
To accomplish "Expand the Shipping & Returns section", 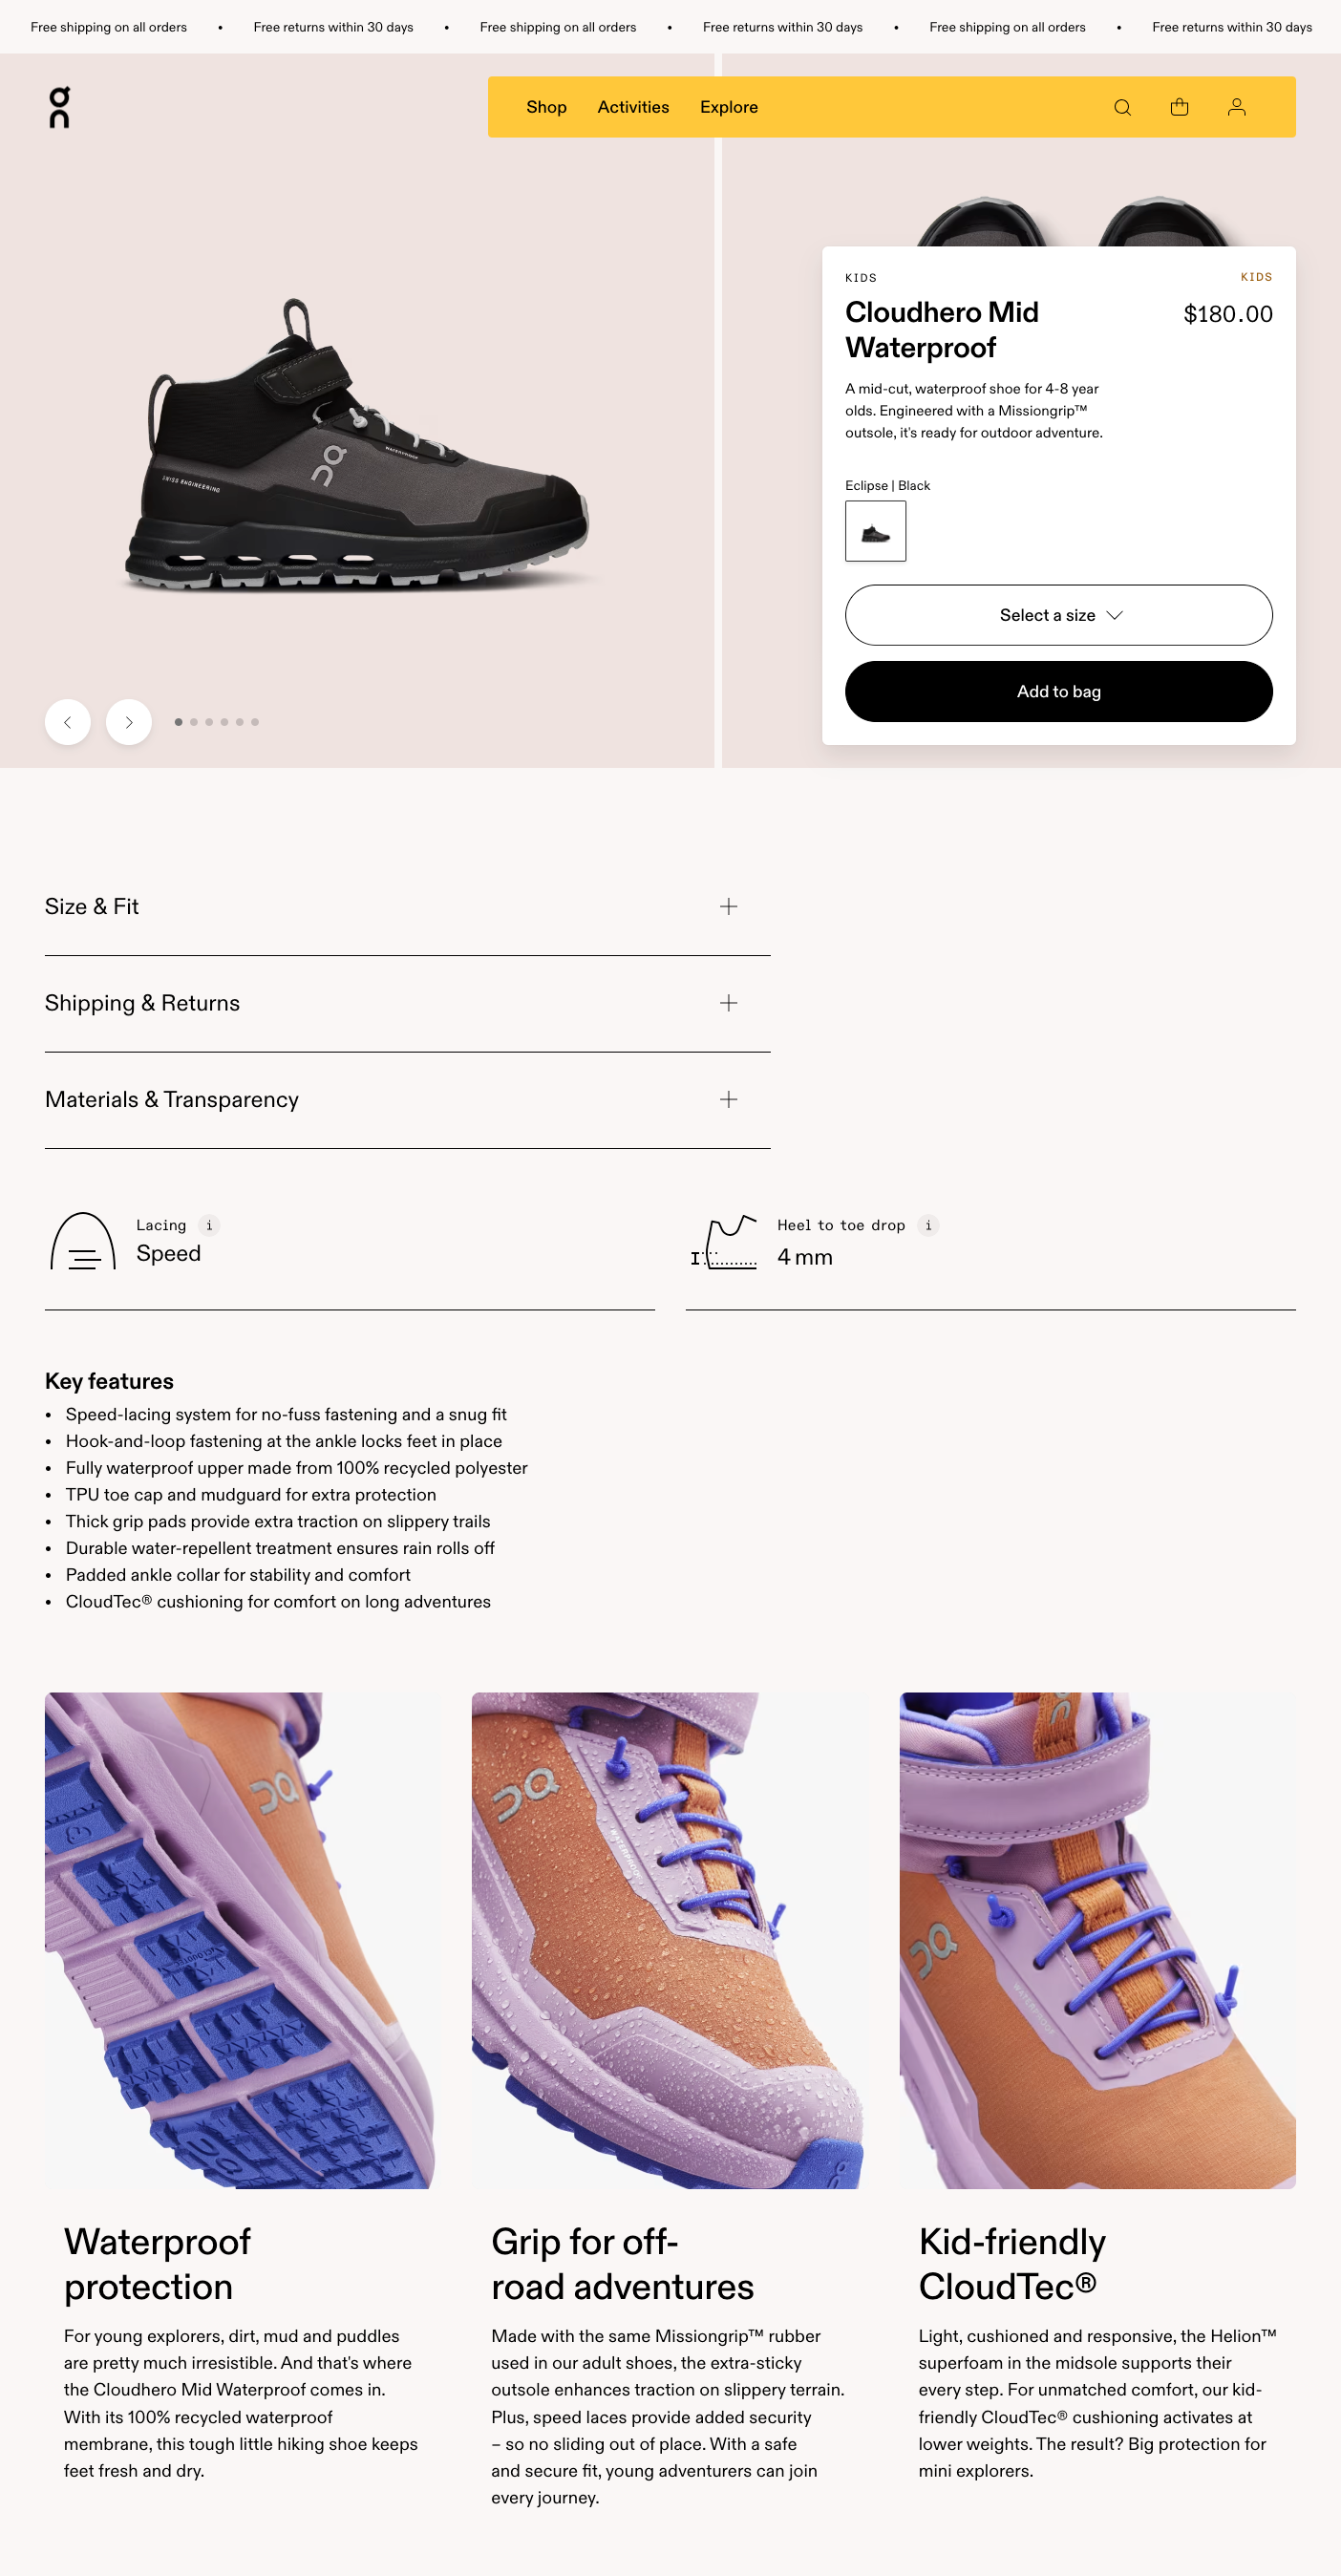I will tap(407, 1003).
